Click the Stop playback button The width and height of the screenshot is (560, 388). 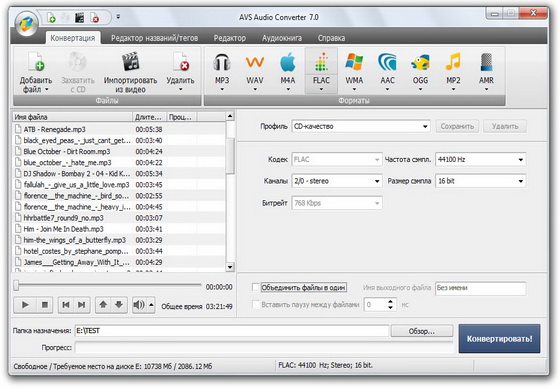(45, 305)
